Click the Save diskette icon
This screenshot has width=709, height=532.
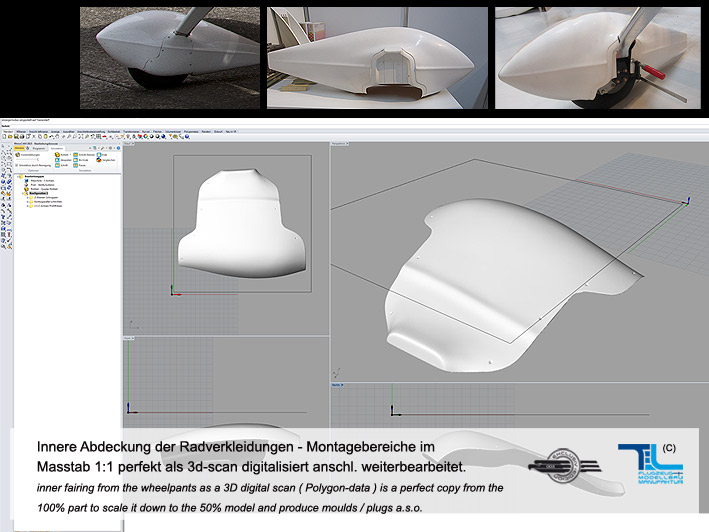(x=16, y=137)
